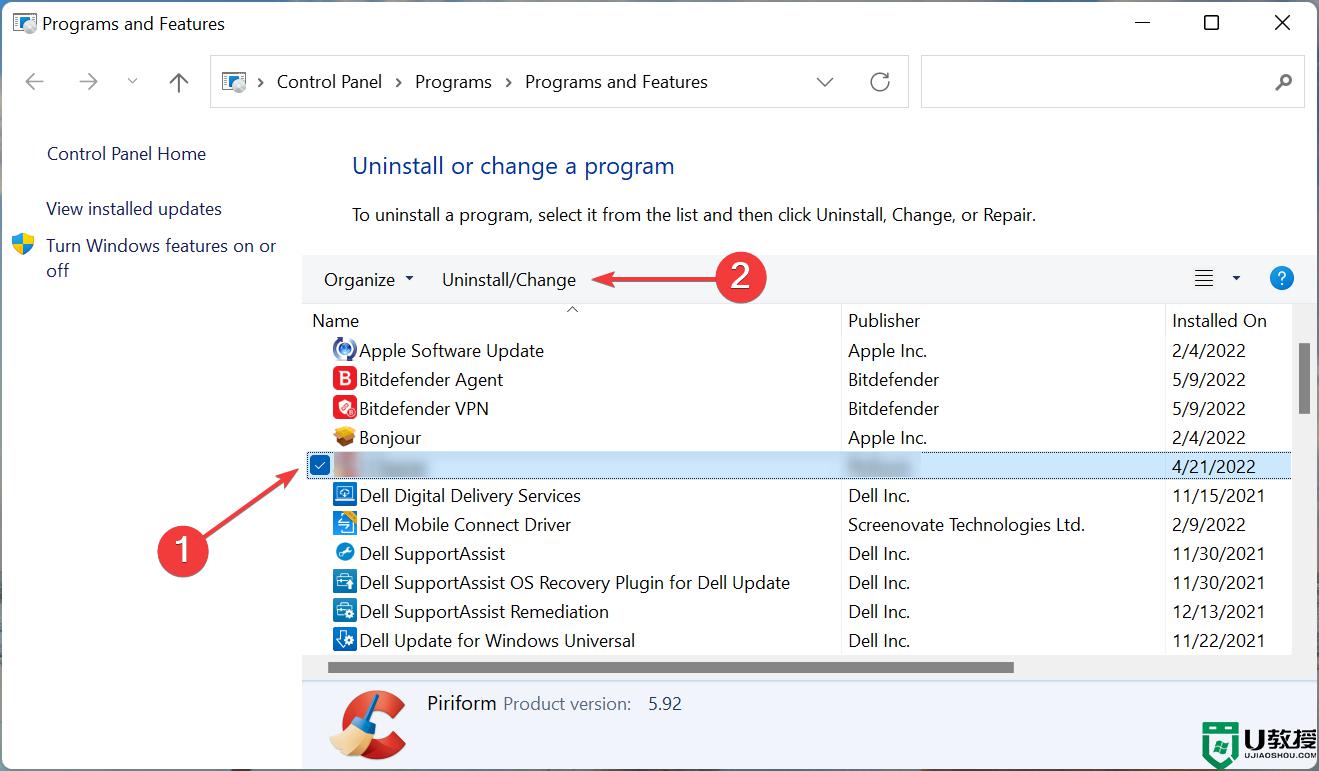Click Uninstall/Change in the toolbar
Screen dimensions: 1319x771
pyautogui.click(x=509, y=279)
